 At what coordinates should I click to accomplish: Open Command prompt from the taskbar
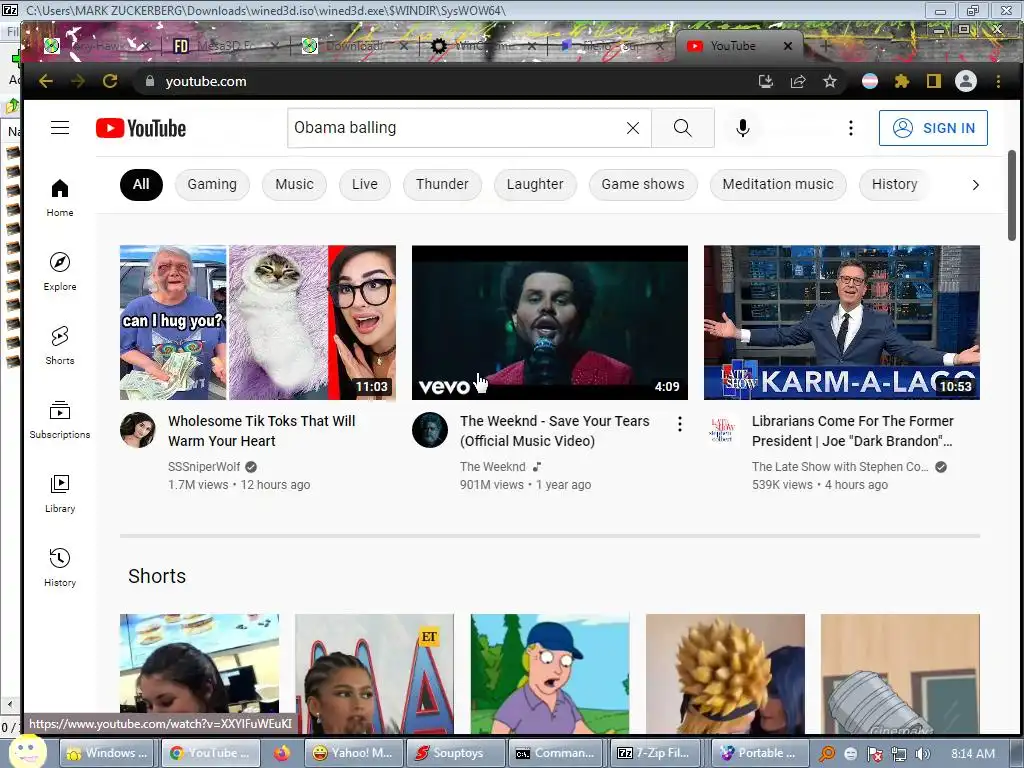click(x=558, y=753)
